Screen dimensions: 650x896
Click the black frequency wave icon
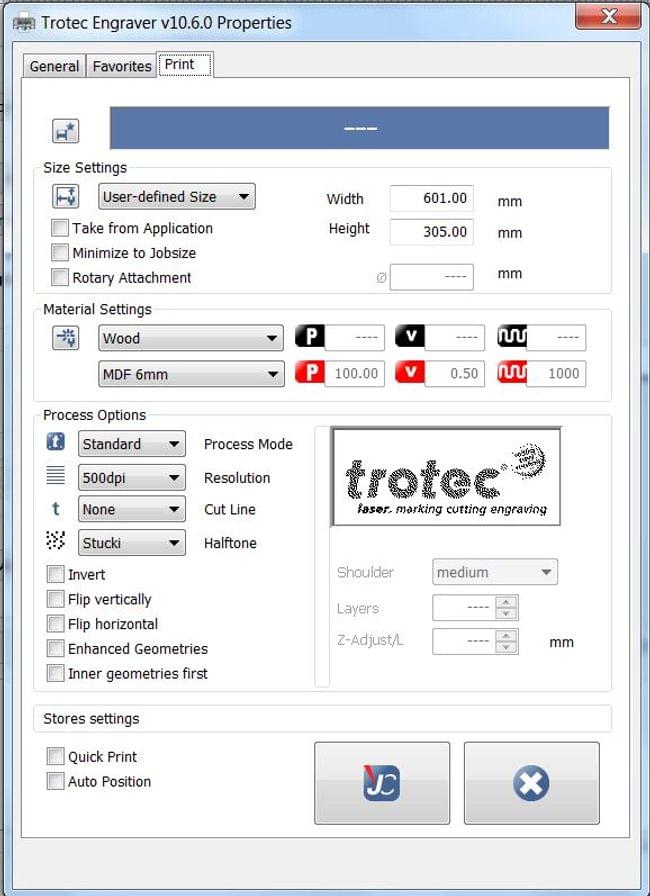pyautogui.click(x=512, y=337)
